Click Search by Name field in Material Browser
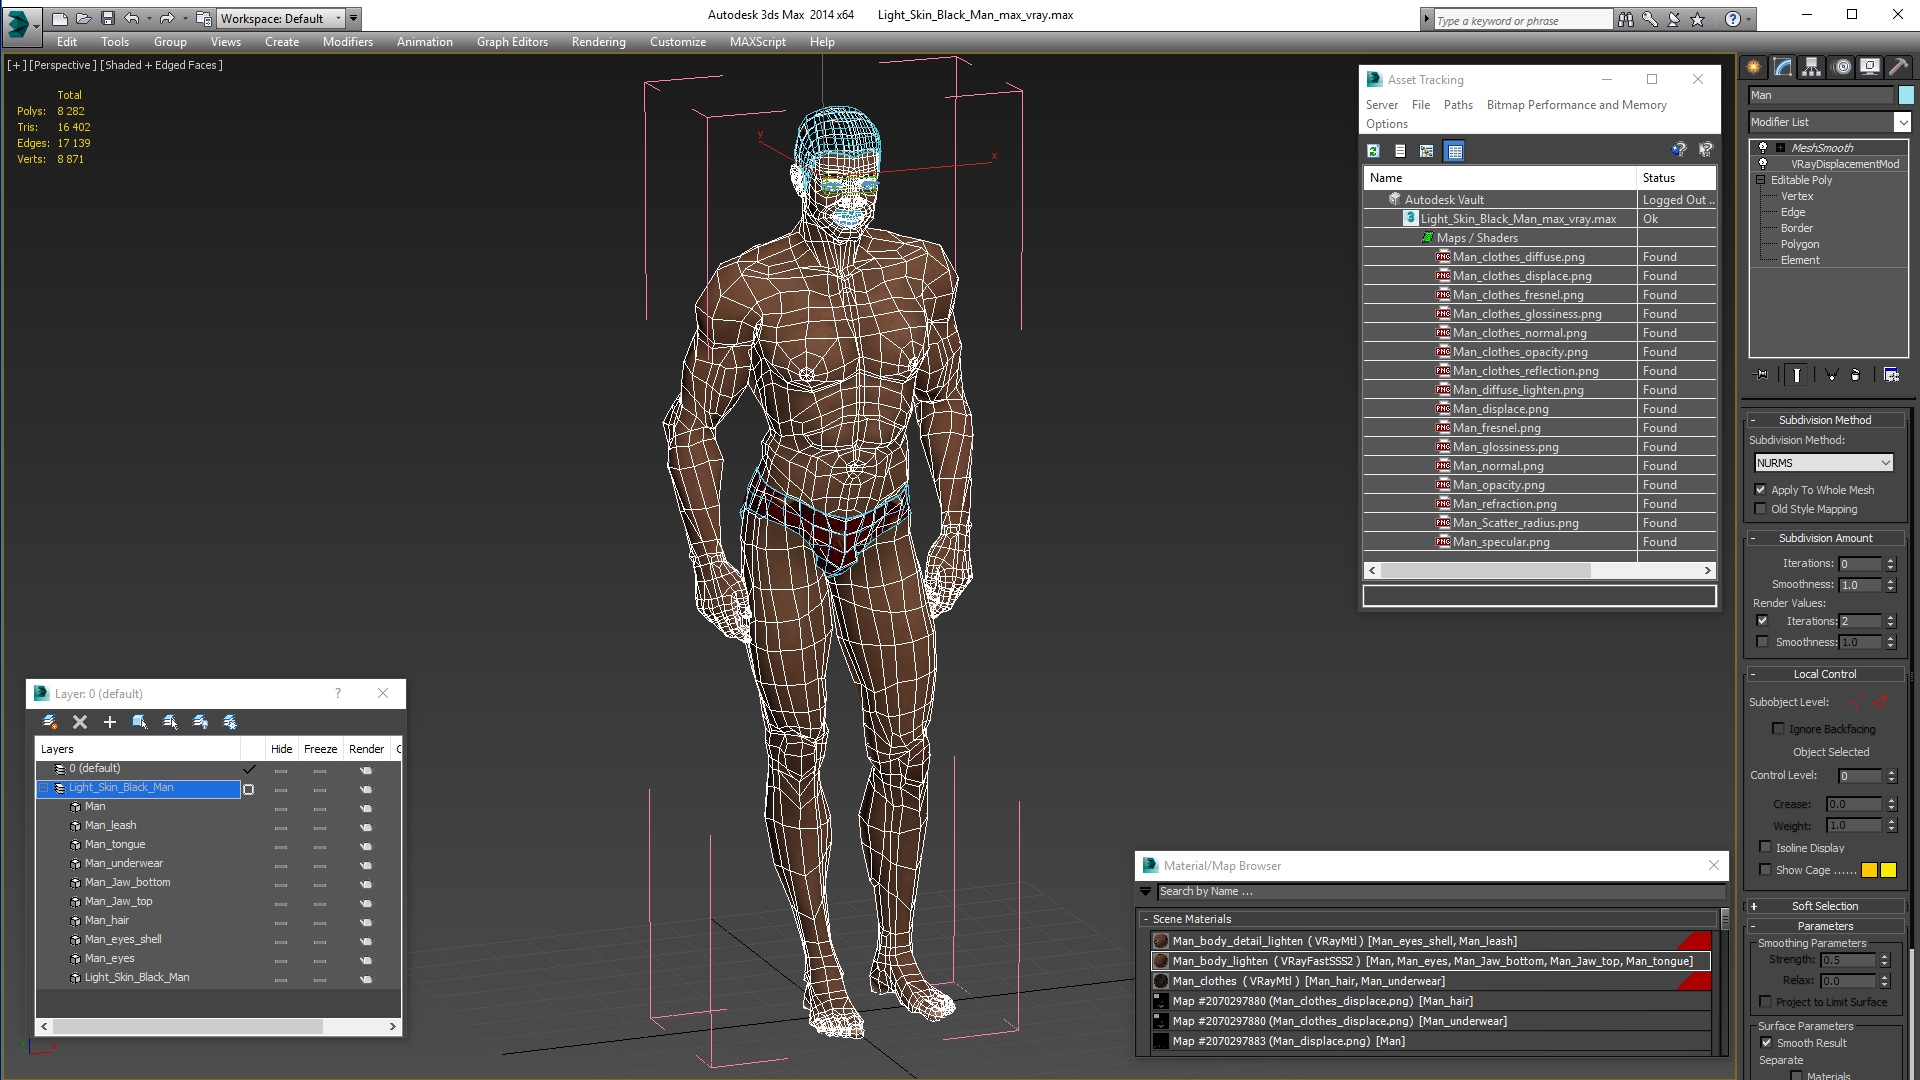The image size is (1920, 1080). [1440, 891]
